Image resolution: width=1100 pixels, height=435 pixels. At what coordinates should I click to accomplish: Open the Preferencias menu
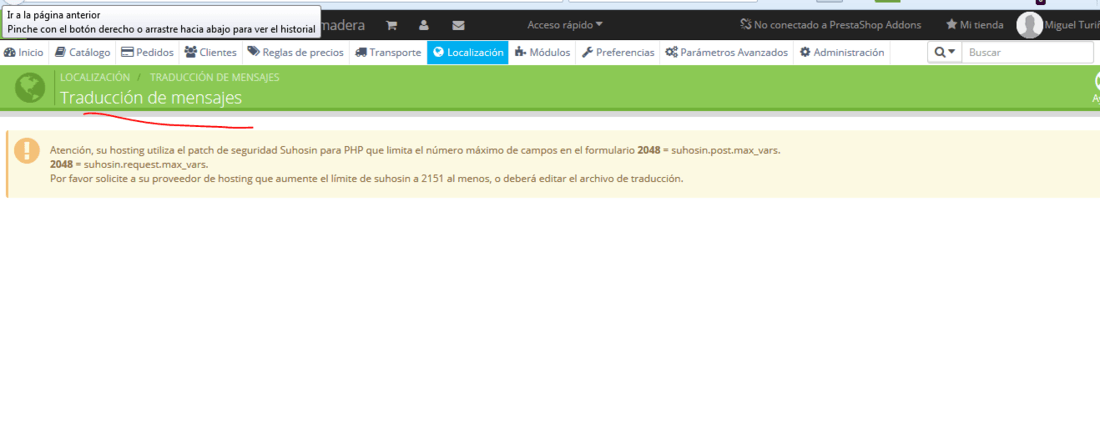tap(618, 52)
